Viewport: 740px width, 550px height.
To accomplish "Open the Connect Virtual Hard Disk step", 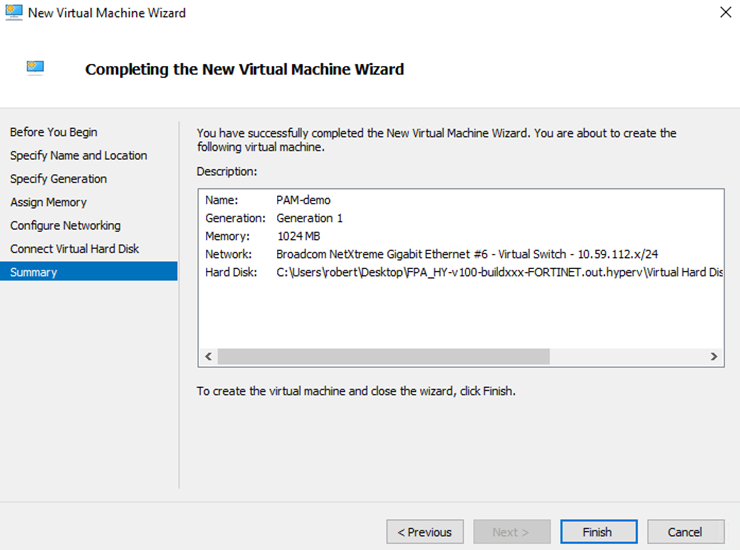I will pos(75,249).
